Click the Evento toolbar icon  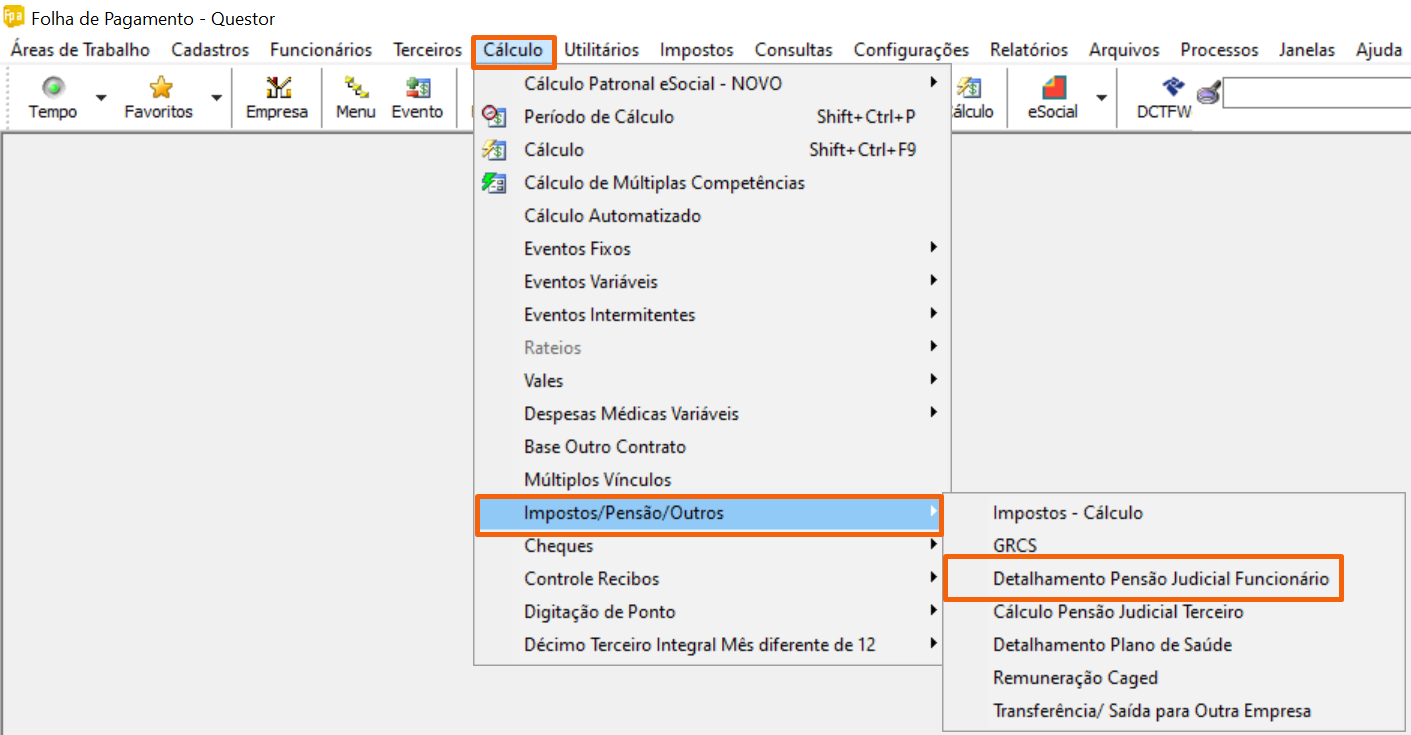coord(417,88)
